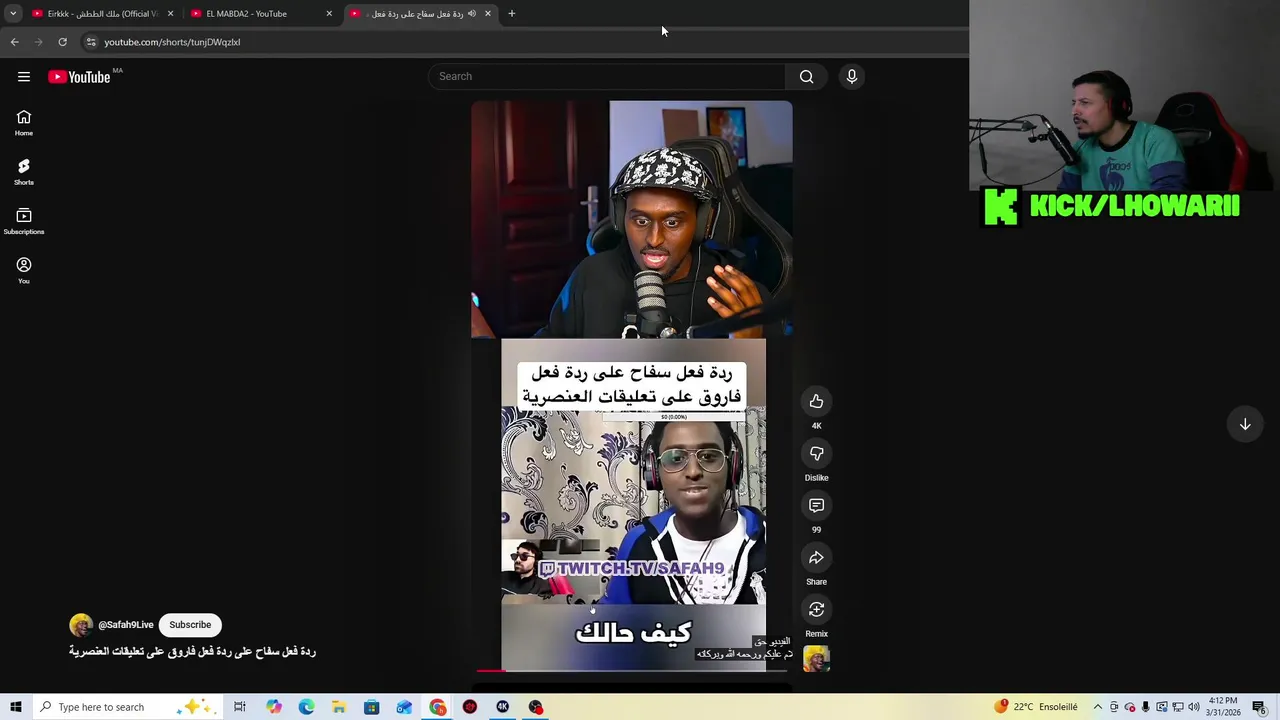This screenshot has width=1280, height=720.
Task: Open the @Safah9Live channel avatar
Action: tap(81, 625)
